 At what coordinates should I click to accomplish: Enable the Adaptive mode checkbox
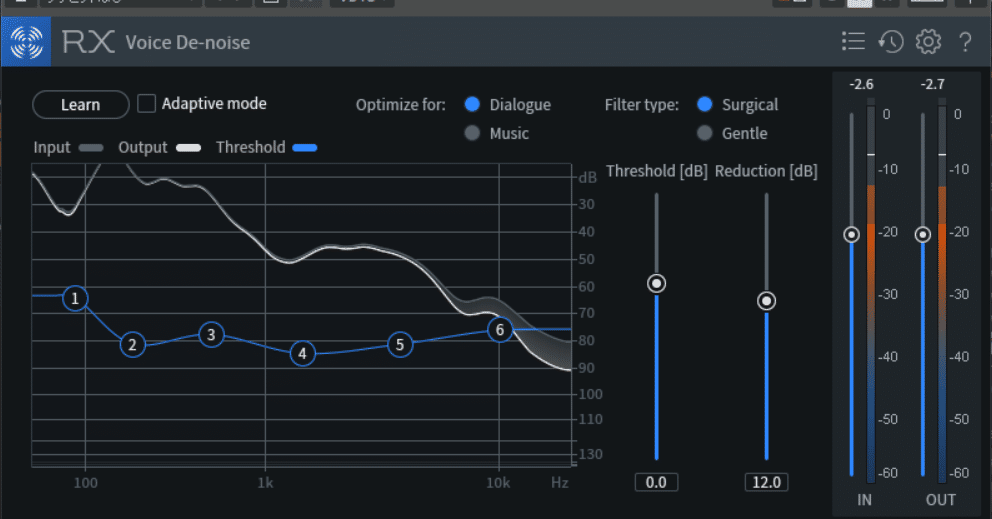146,103
